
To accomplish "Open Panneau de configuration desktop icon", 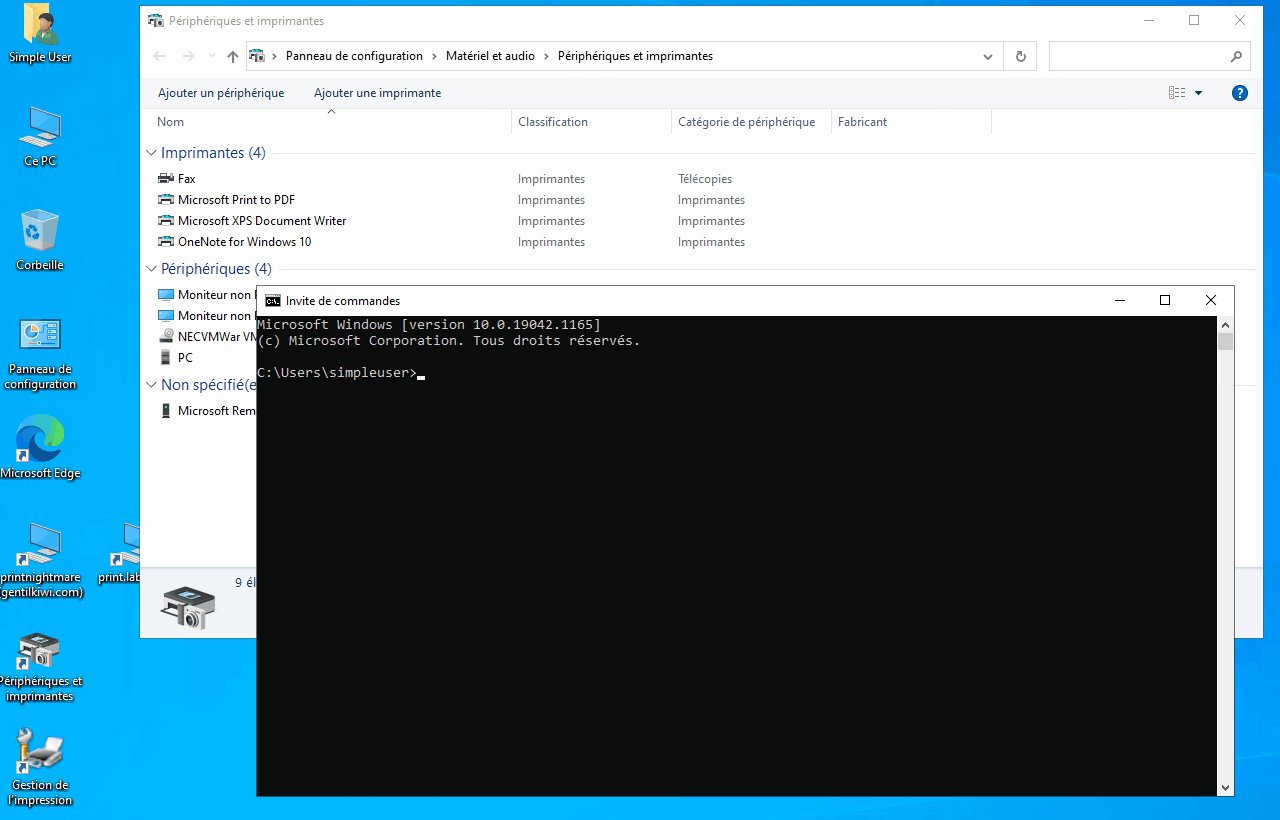I will 40,353.
